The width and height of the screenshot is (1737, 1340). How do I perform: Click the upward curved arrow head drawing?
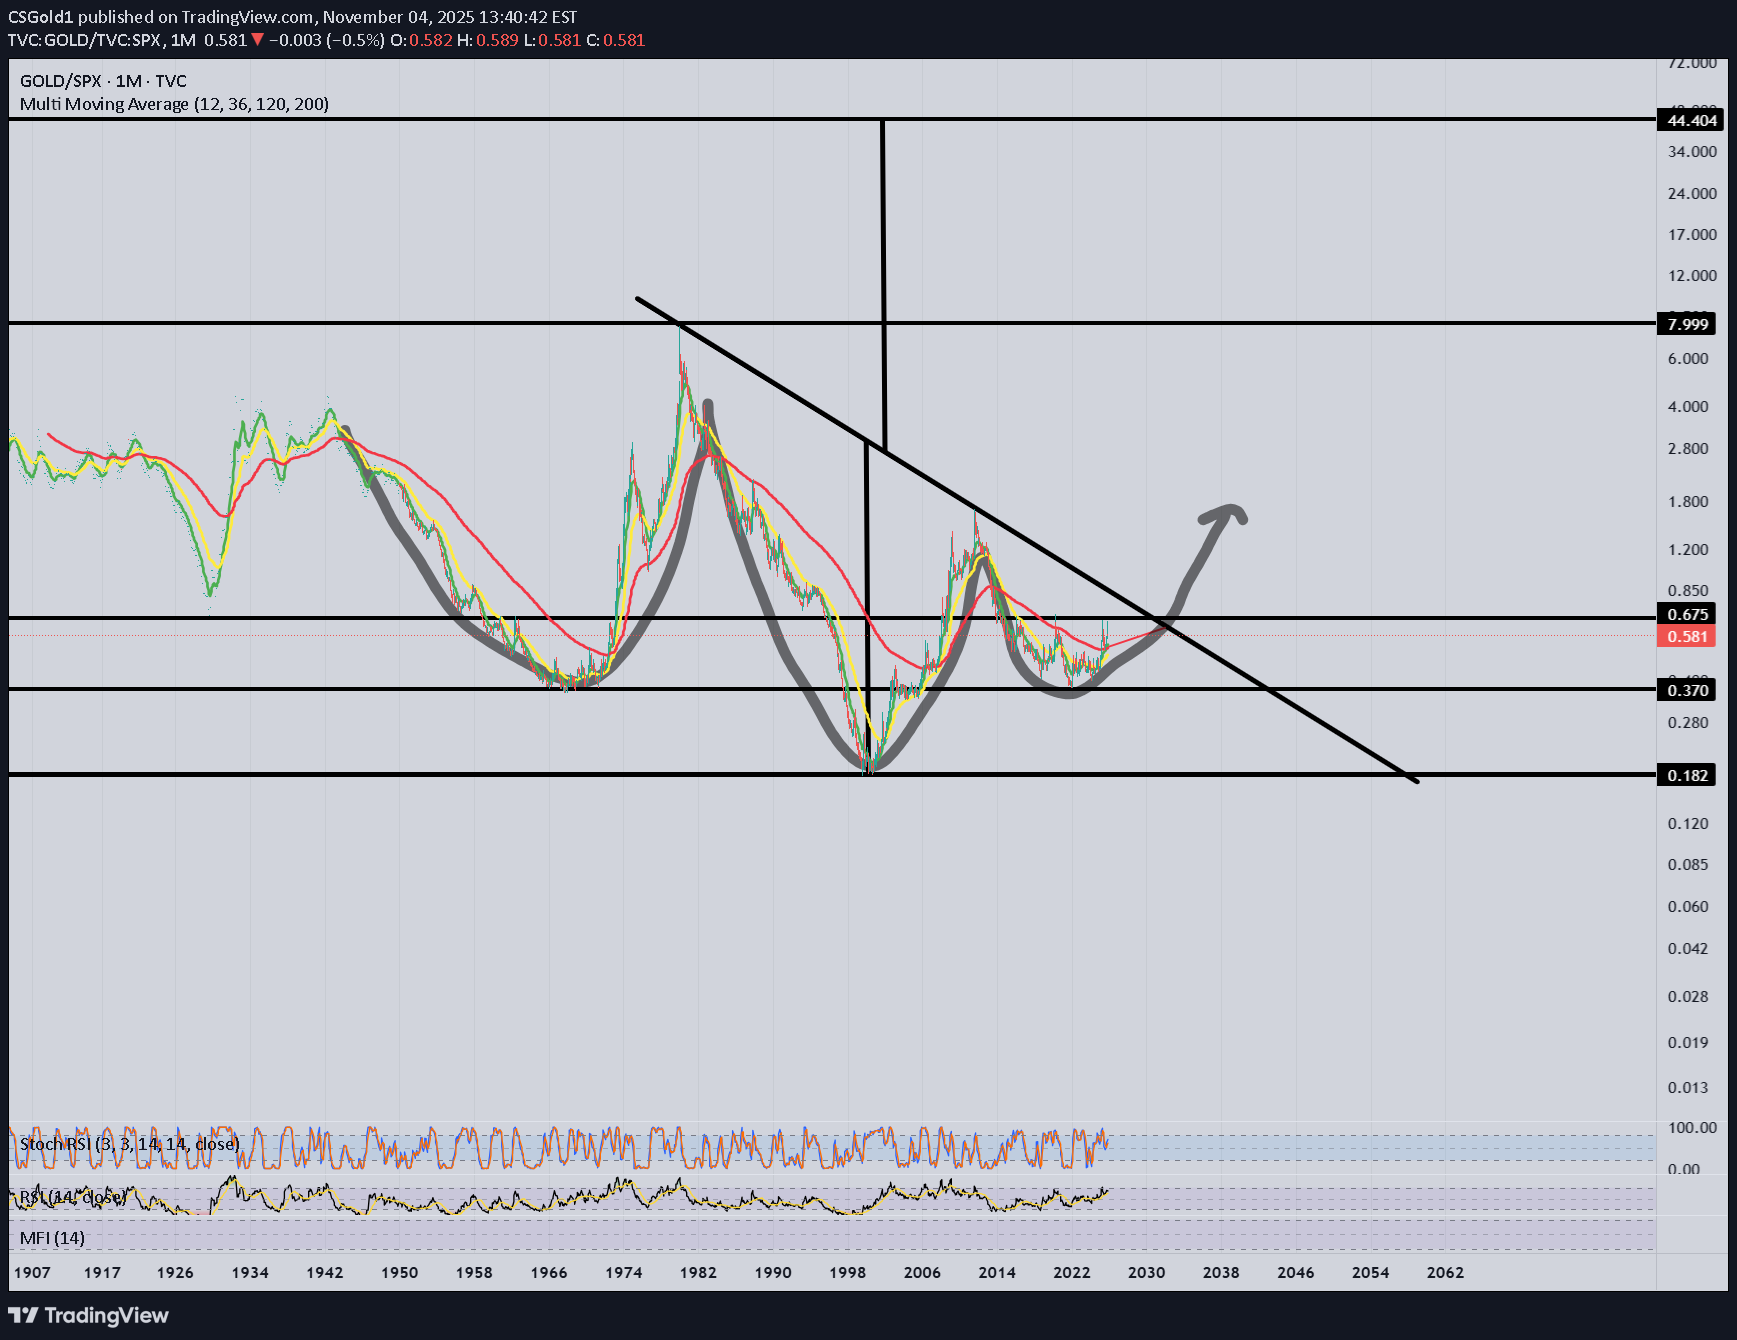(1226, 514)
